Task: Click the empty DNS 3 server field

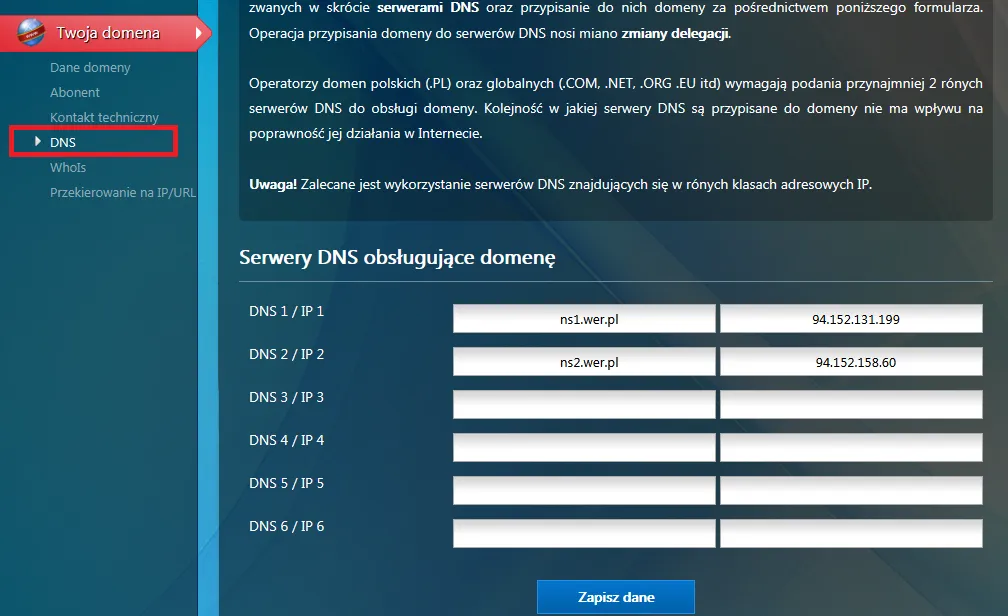Action: (x=584, y=403)
